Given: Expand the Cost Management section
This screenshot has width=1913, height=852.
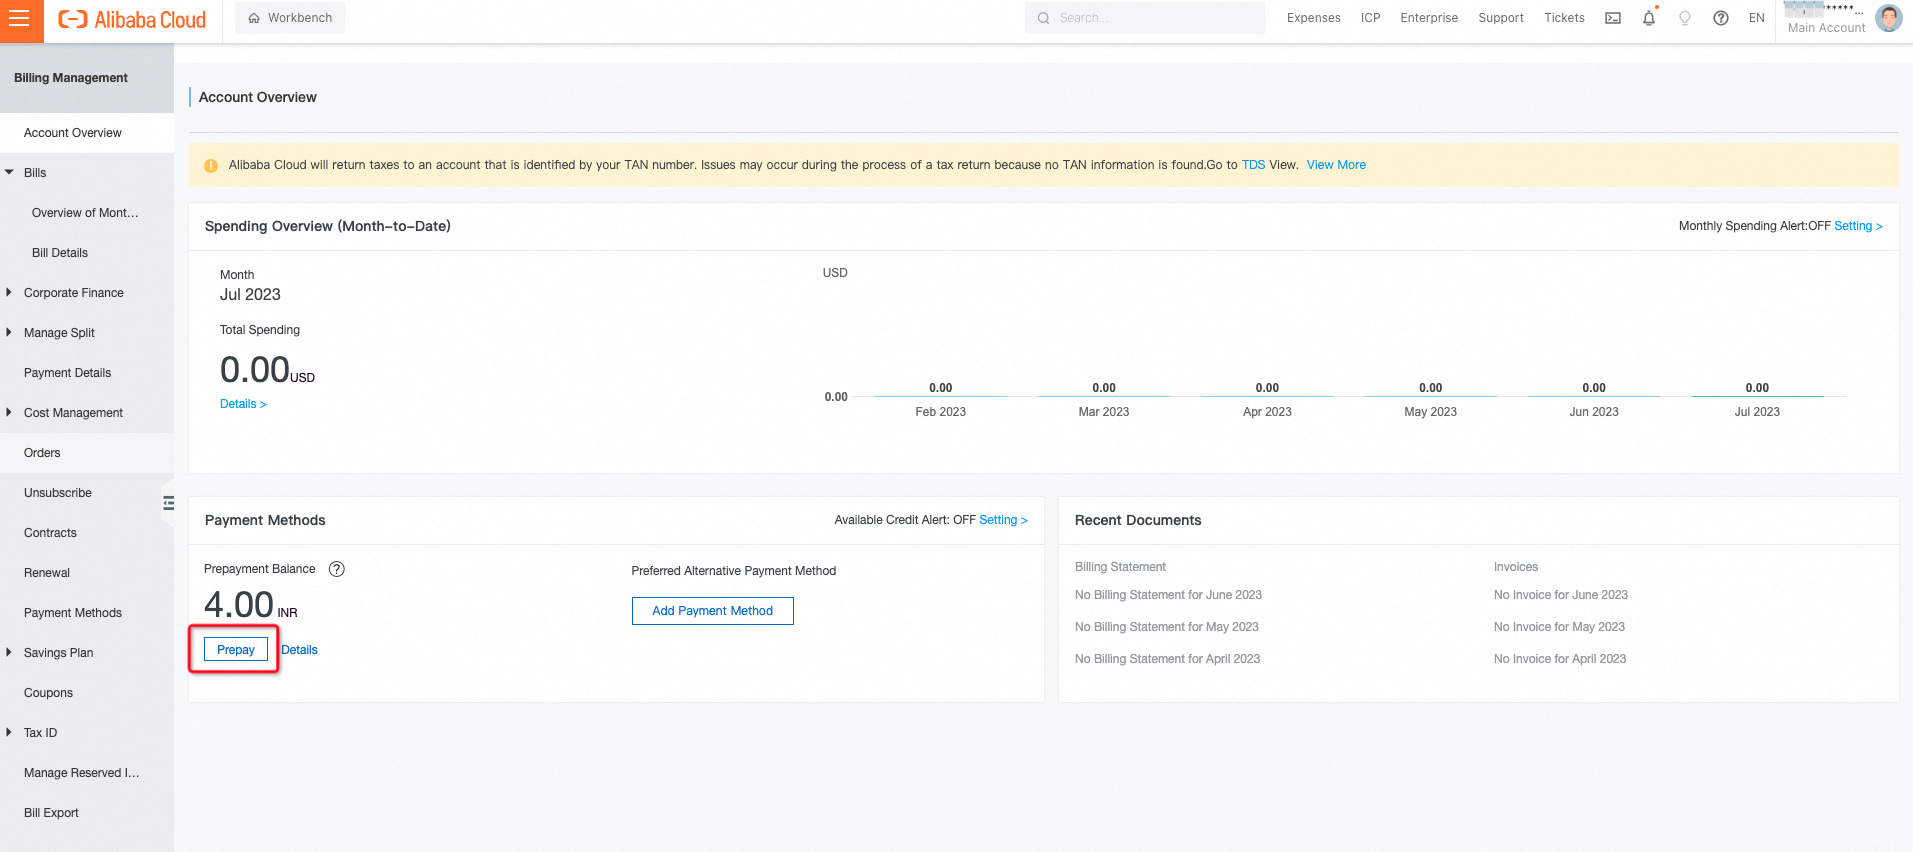Looking at the screenshot, I should 10,412.
